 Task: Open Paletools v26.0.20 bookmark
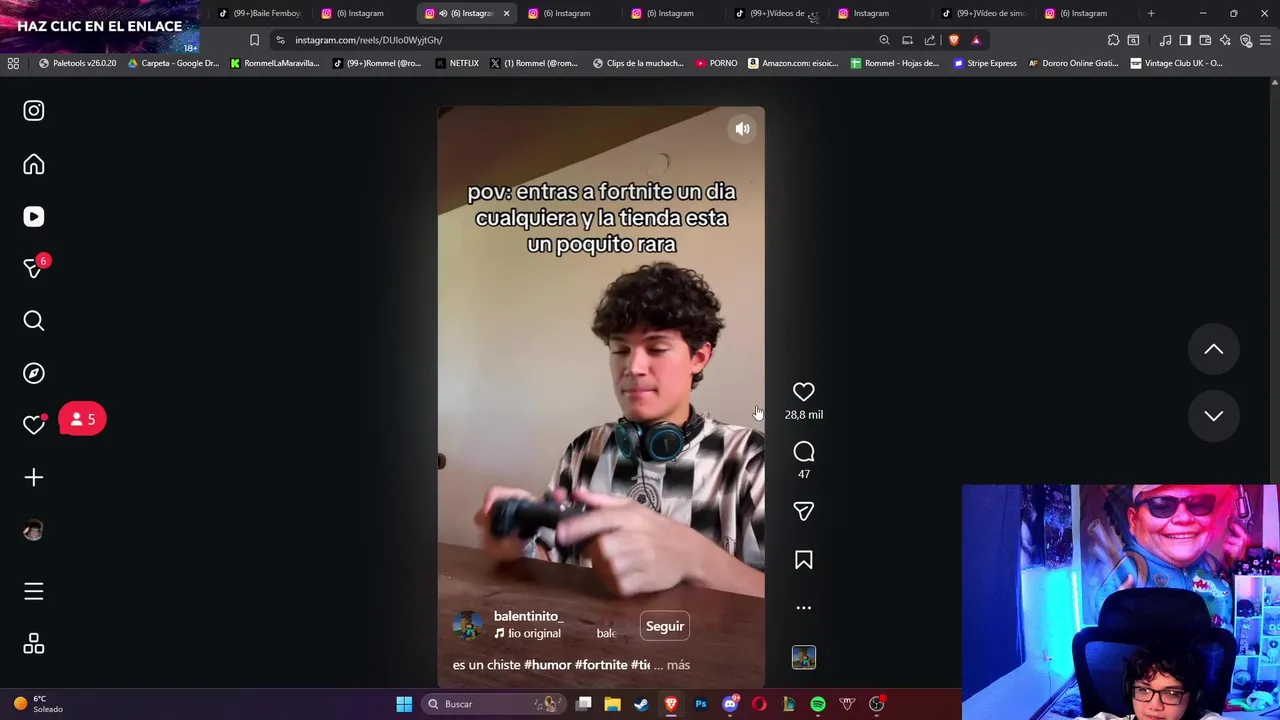(x=77, y=63)
